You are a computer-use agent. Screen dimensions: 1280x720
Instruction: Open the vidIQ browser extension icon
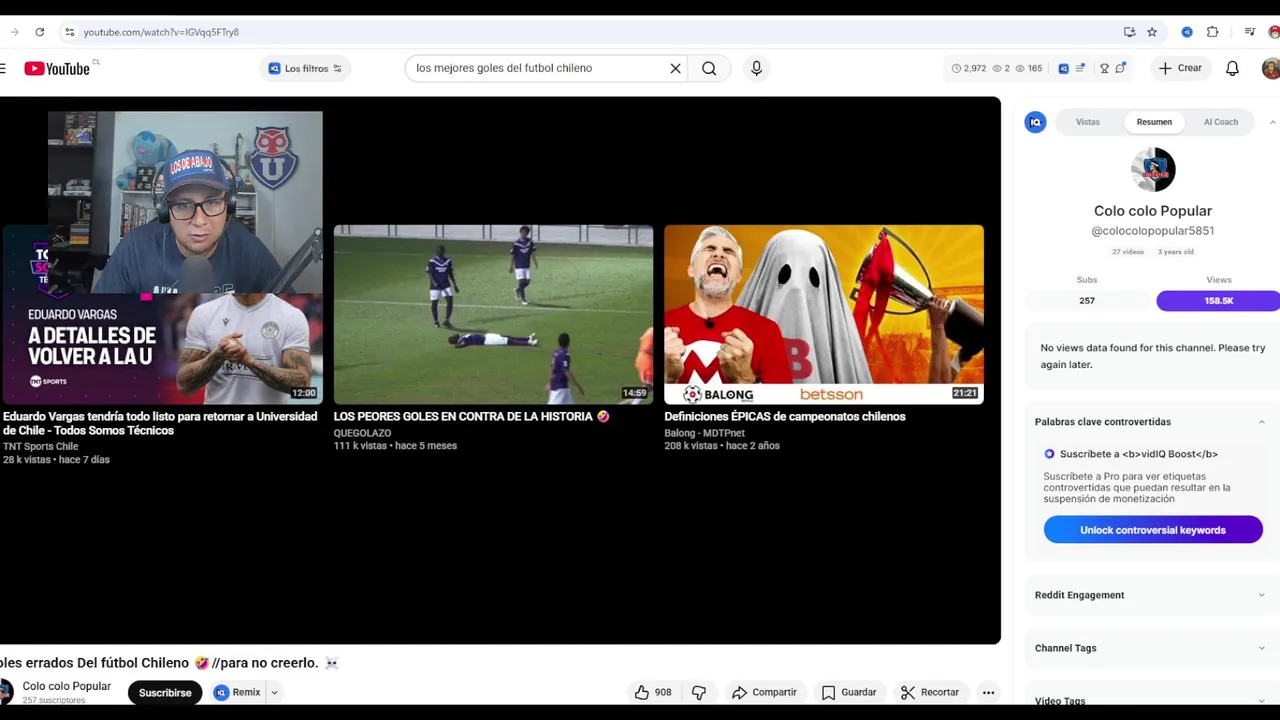click(1187, 32)
